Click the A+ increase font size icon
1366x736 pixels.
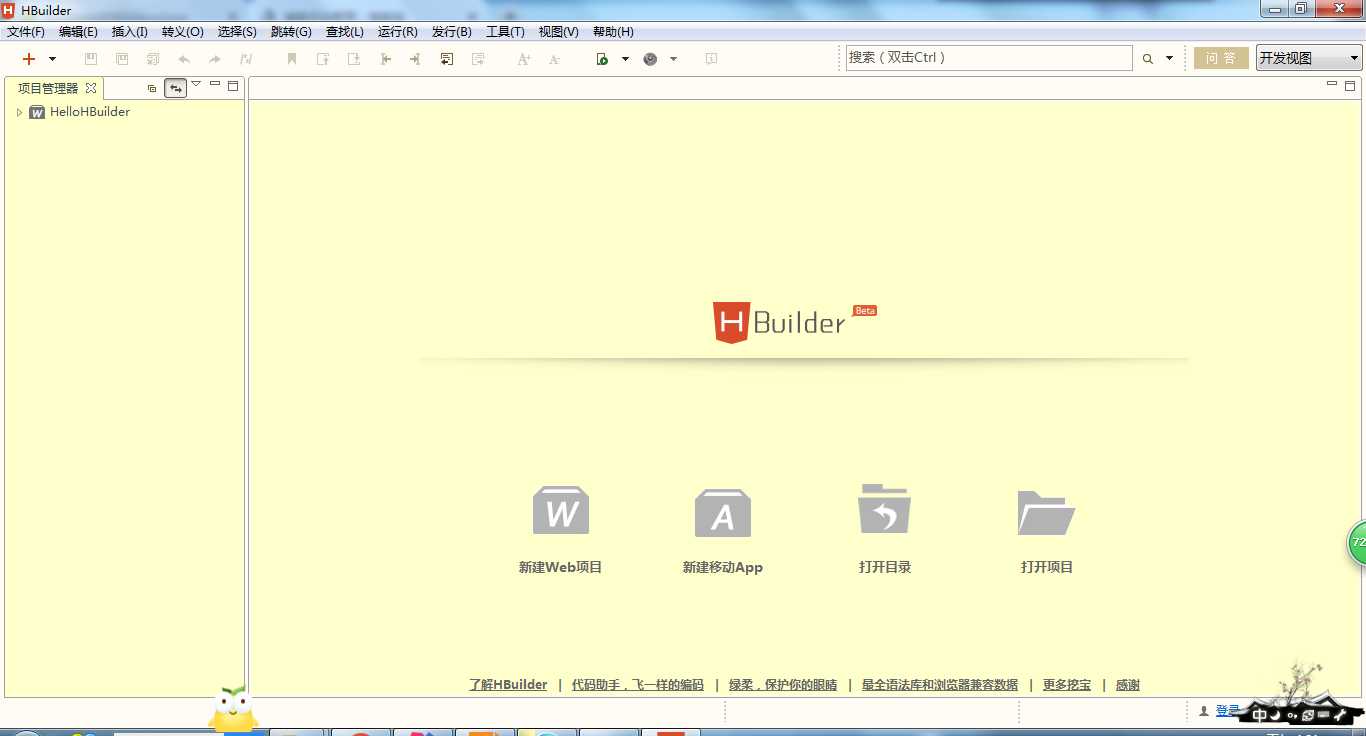click(x=524, y=59)
